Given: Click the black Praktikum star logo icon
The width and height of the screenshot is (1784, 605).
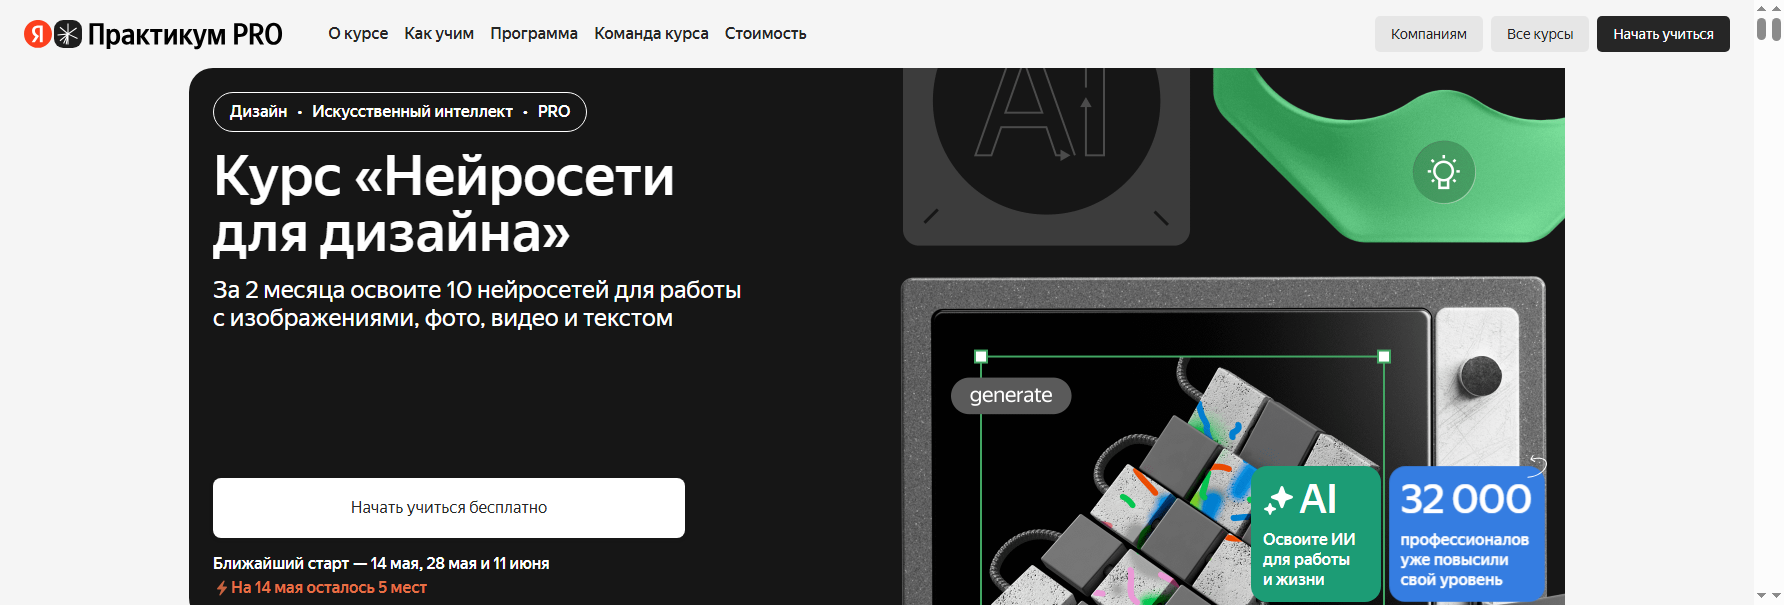Looking at the screenshot, I should coord(68,34).
